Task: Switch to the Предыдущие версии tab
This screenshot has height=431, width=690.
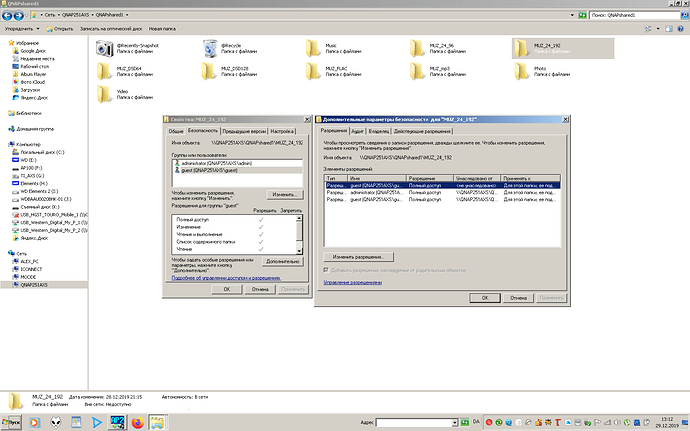Action: coord(243,131)
